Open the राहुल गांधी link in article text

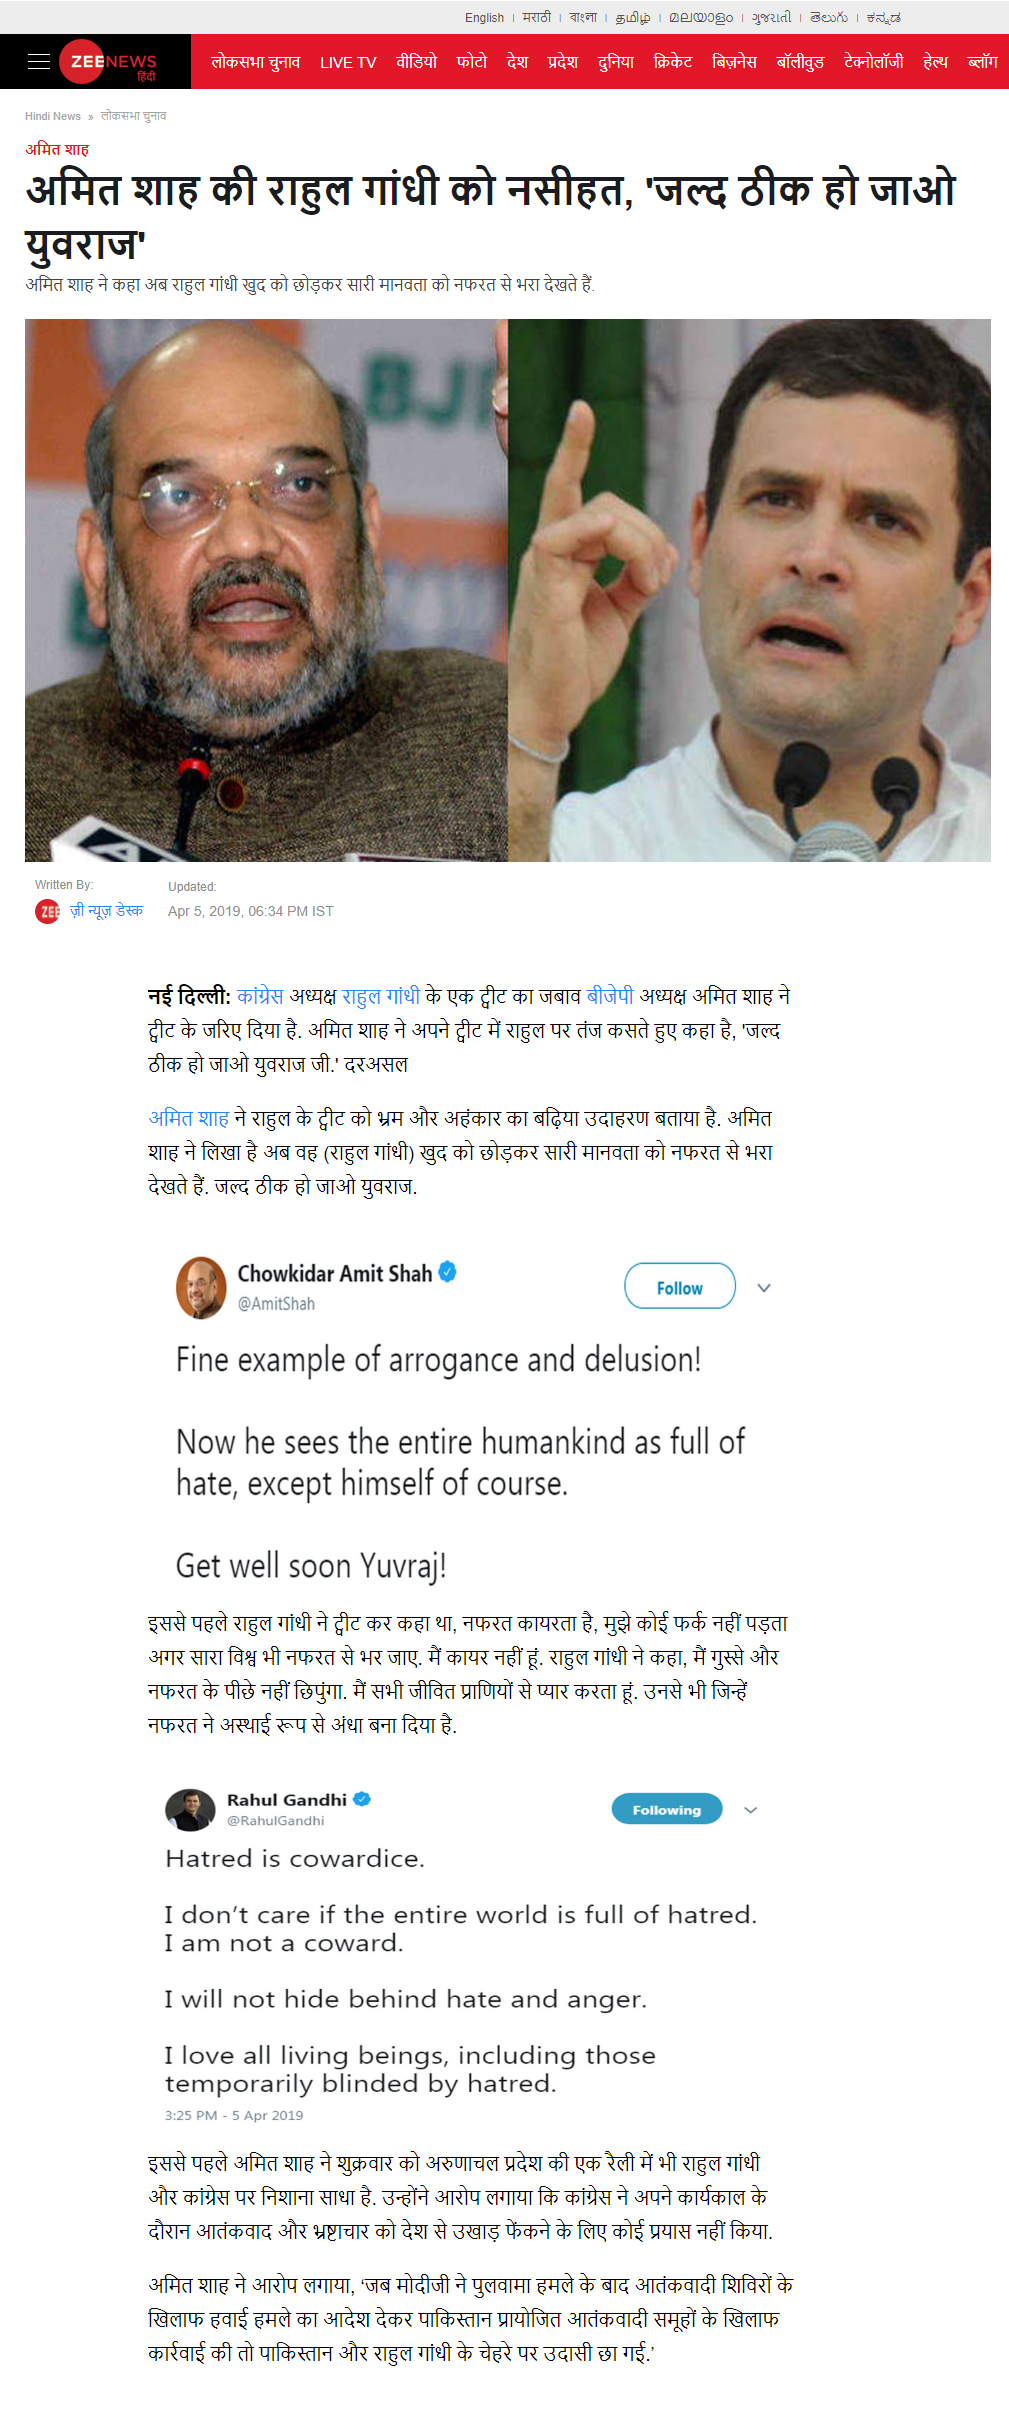(x=380, y=996)
